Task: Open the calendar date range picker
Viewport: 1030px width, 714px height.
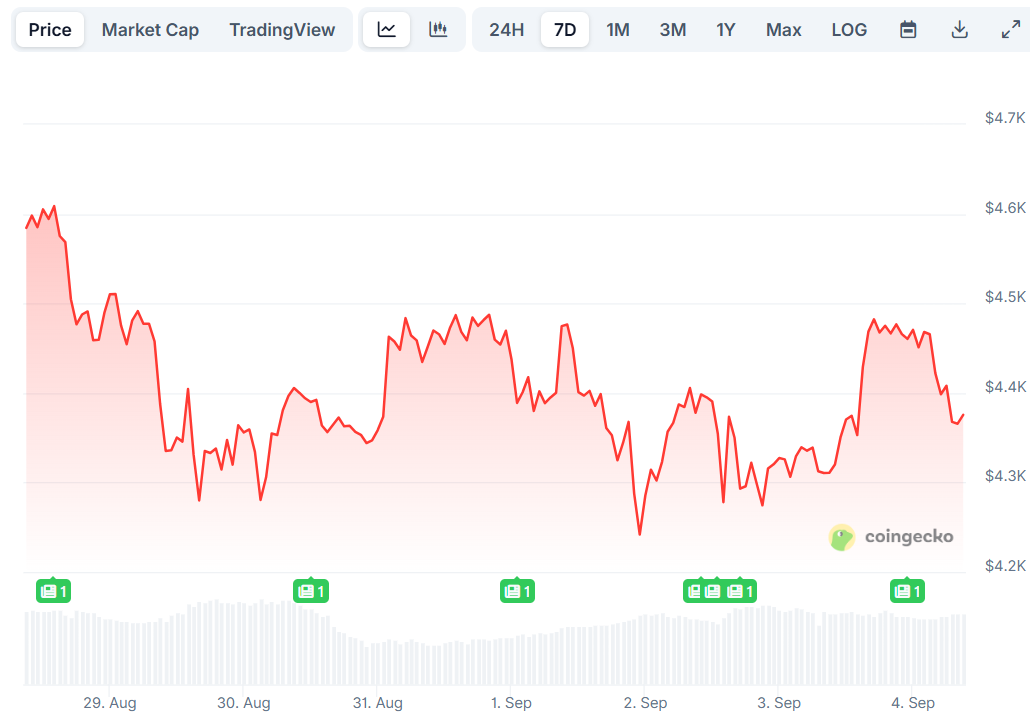Action: tap(908, 30)
